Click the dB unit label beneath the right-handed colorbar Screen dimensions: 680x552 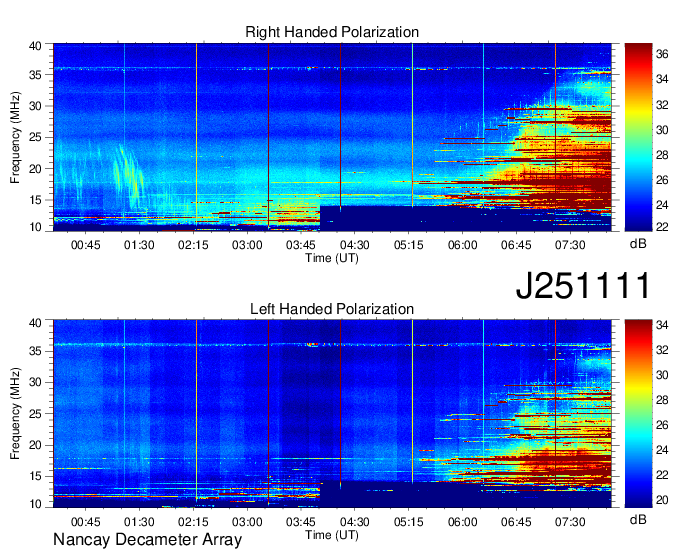tap(638, 244)
